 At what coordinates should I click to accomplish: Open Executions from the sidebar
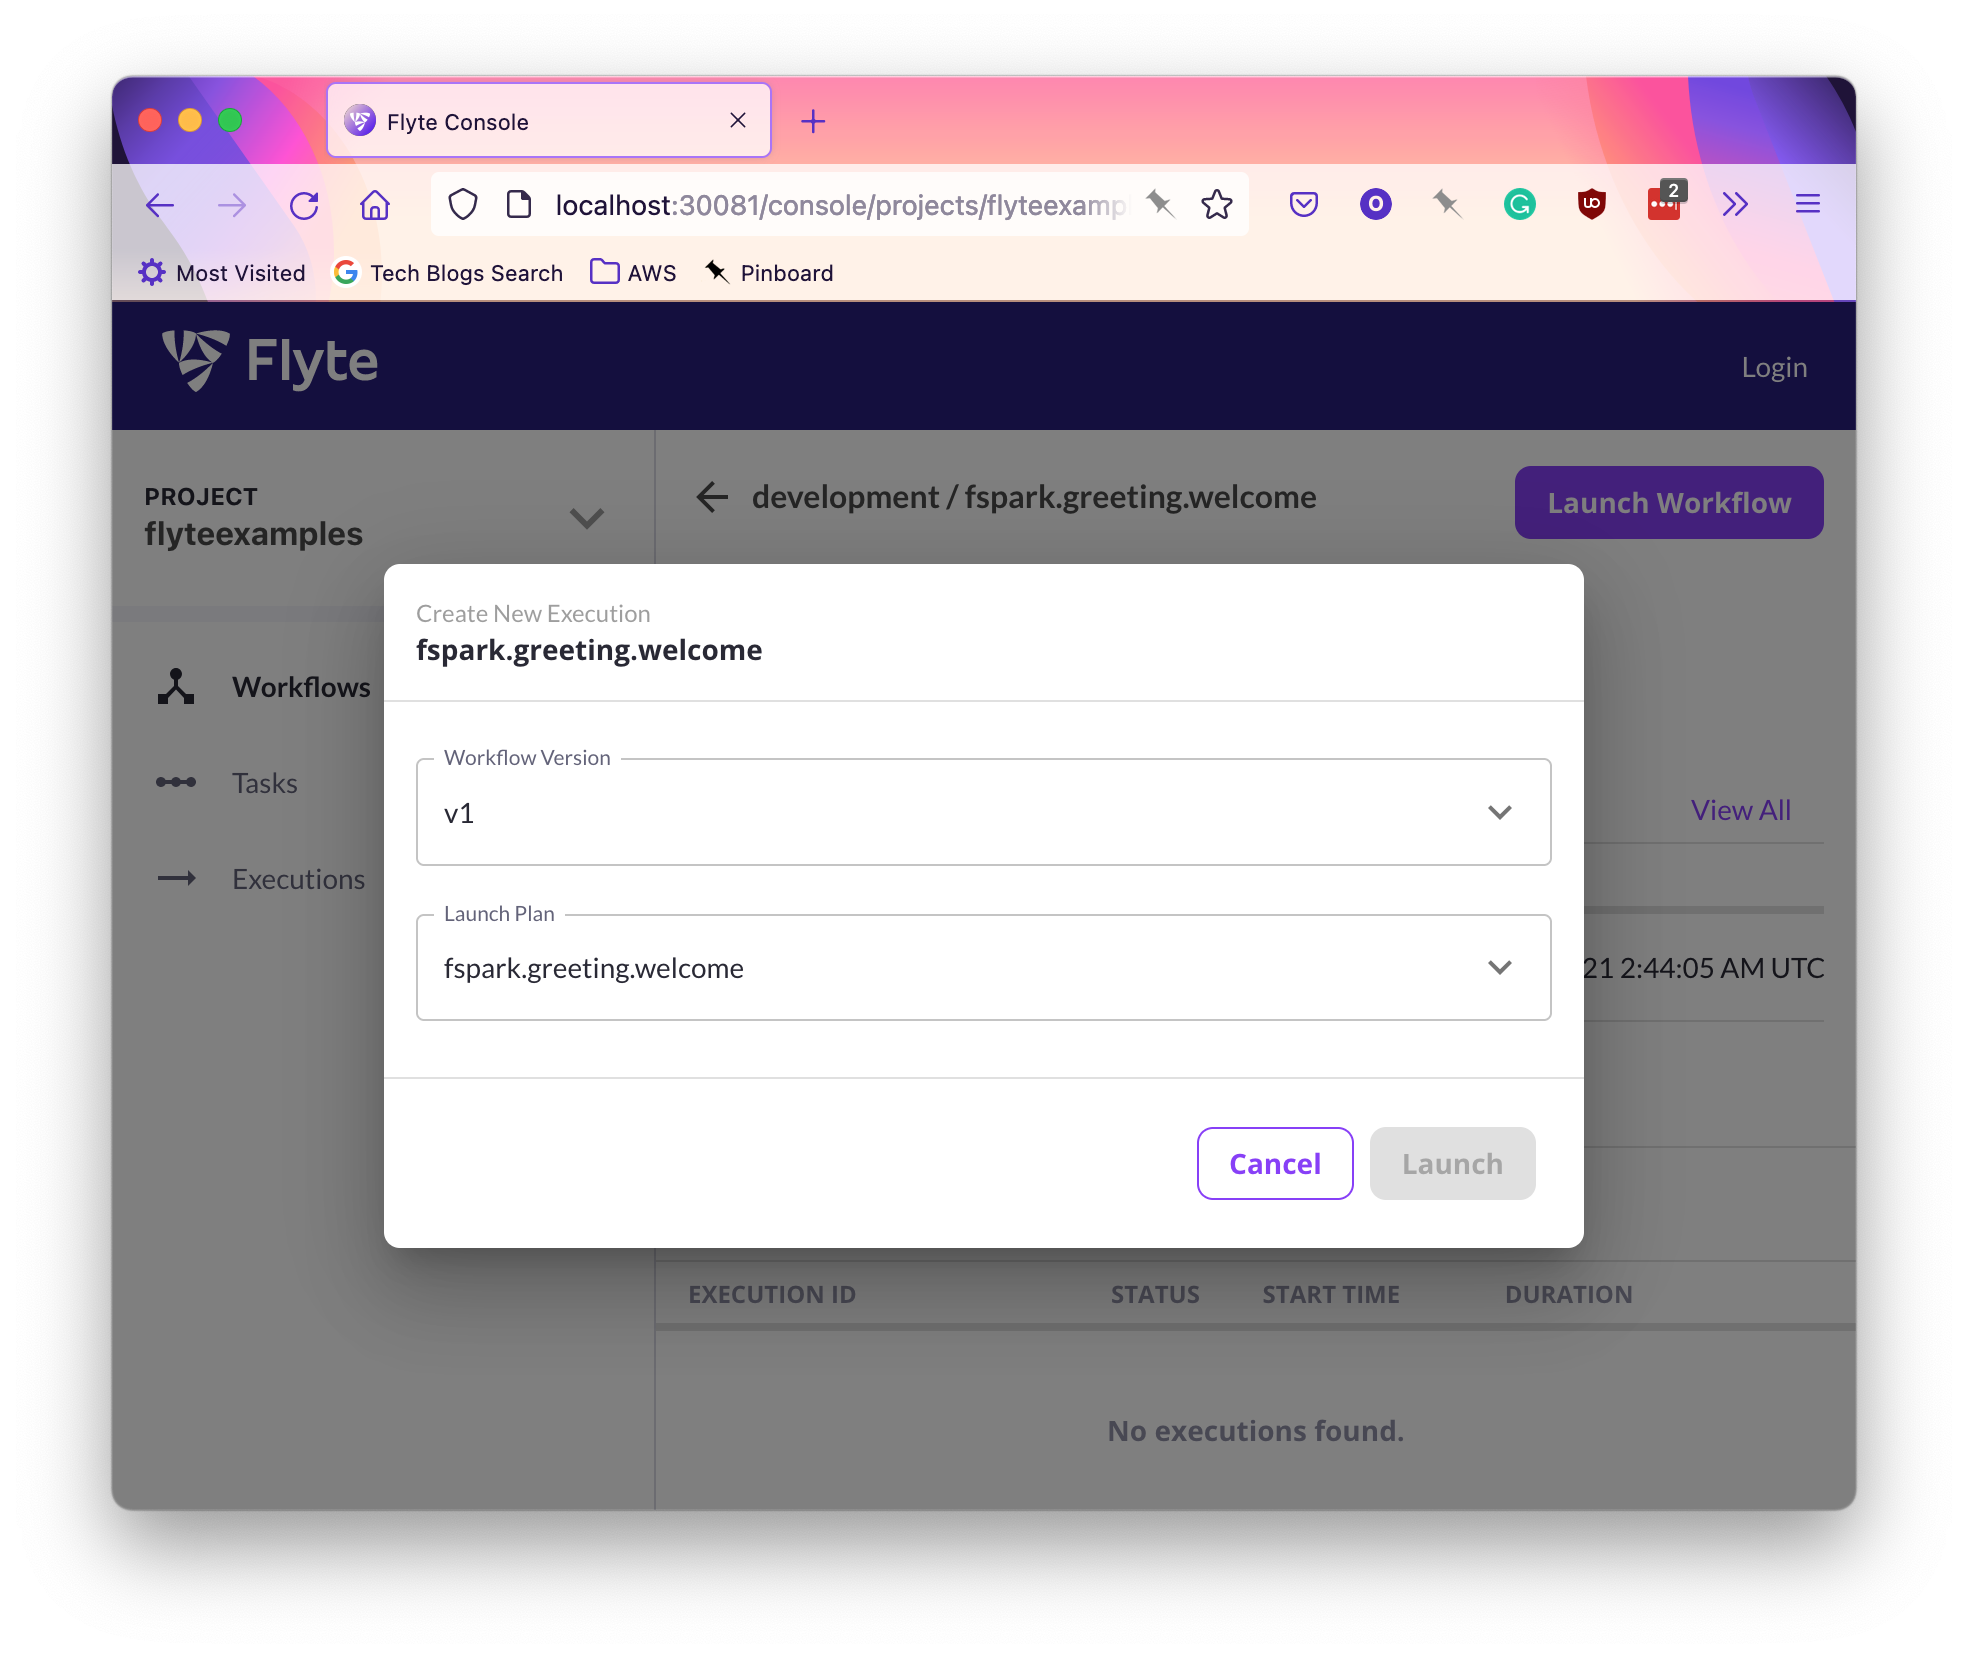click(x=297, y=879)
